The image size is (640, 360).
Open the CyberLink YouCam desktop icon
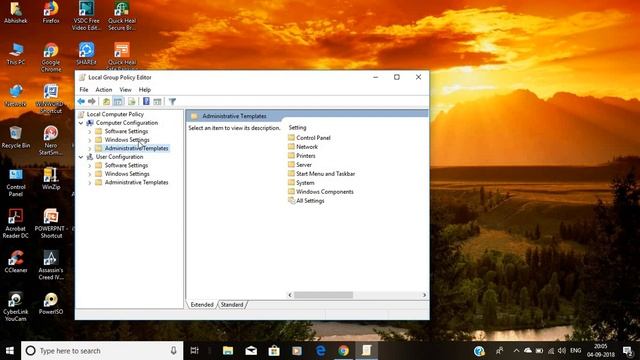pyautogui.click(x=16, y=307)
